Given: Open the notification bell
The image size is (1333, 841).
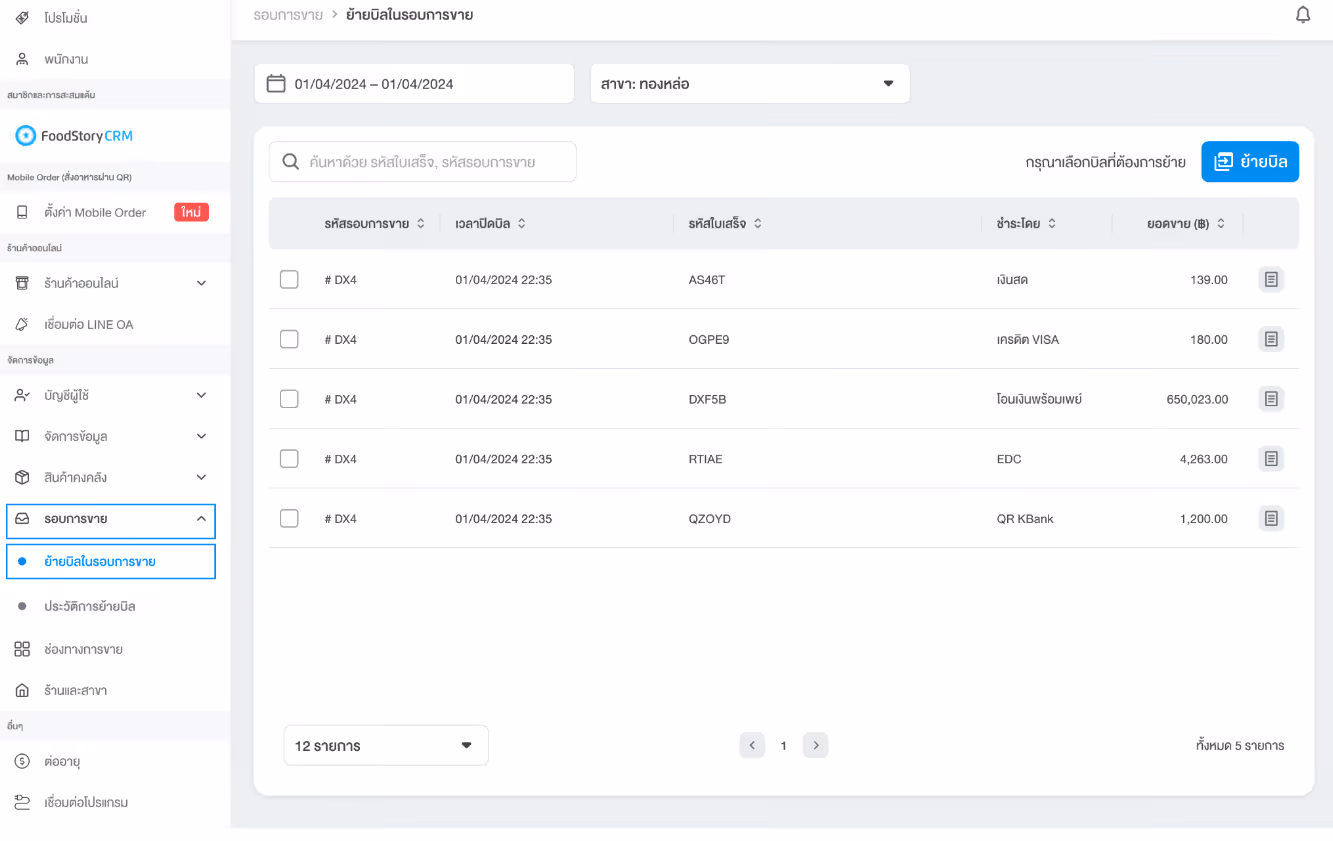Looking at the screenshot, I should click(x=1302, y=15).
